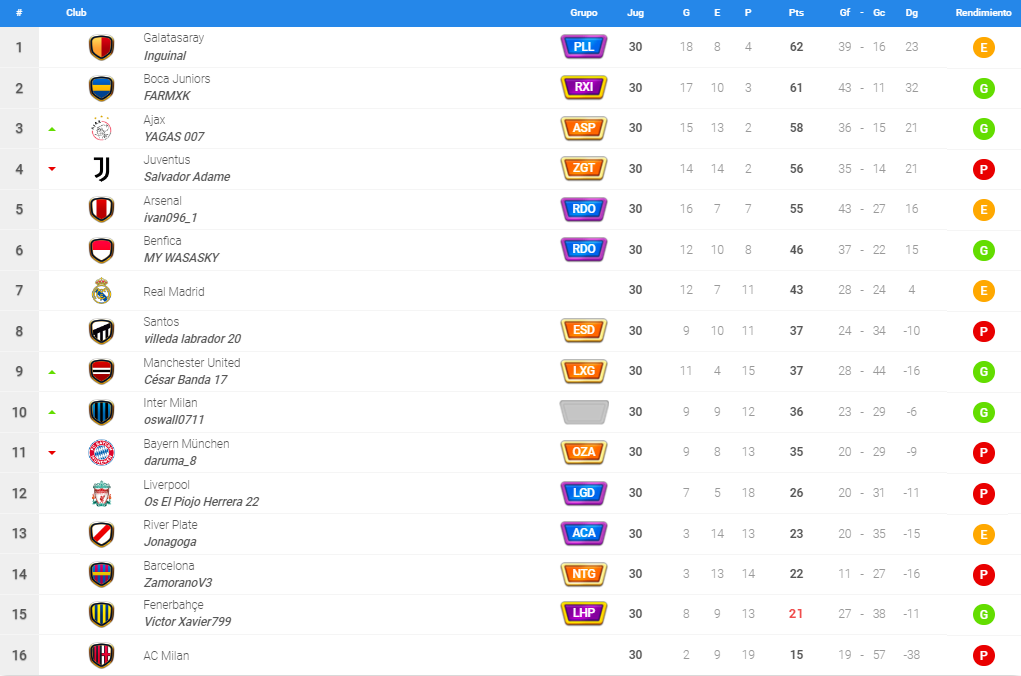Select the LHP group badge for Fenerbahçe
This screenshot has height=676, width=1021.
tap(584, 613)
